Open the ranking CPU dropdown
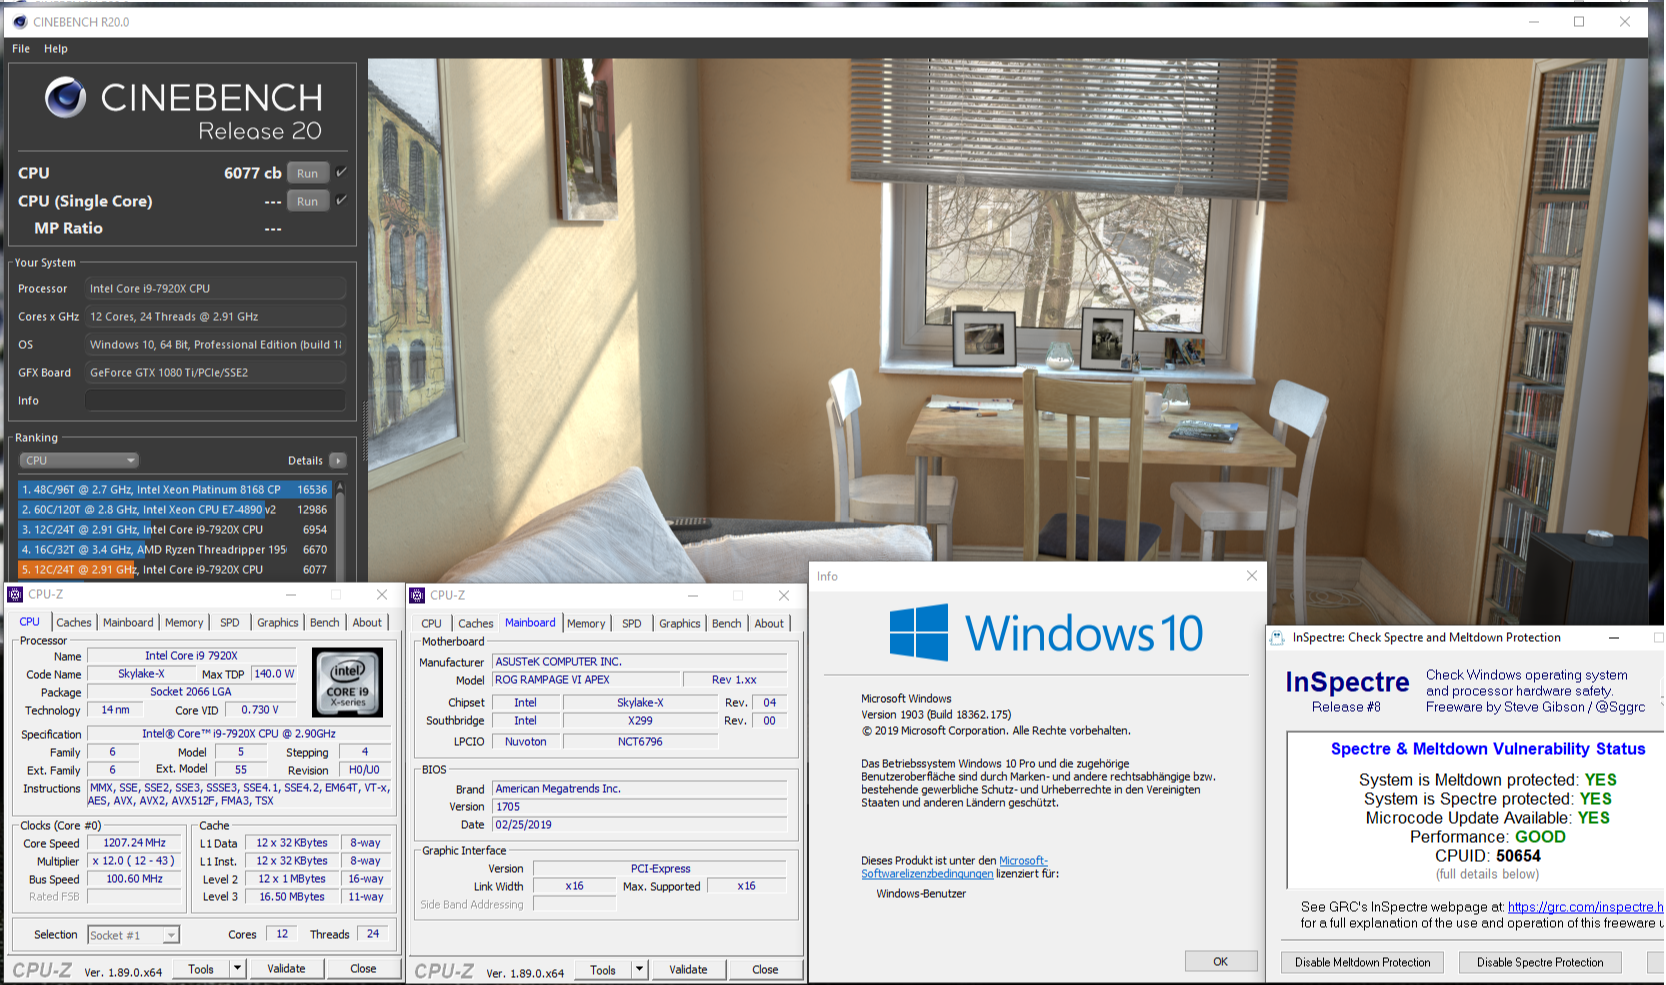The image size is (1666, 985). pyautogui.click(x=79, y=461)
